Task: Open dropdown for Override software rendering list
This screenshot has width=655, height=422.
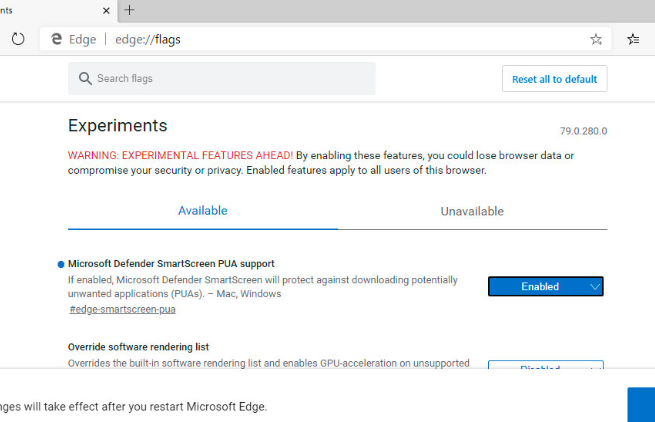Action: [546, 367]
